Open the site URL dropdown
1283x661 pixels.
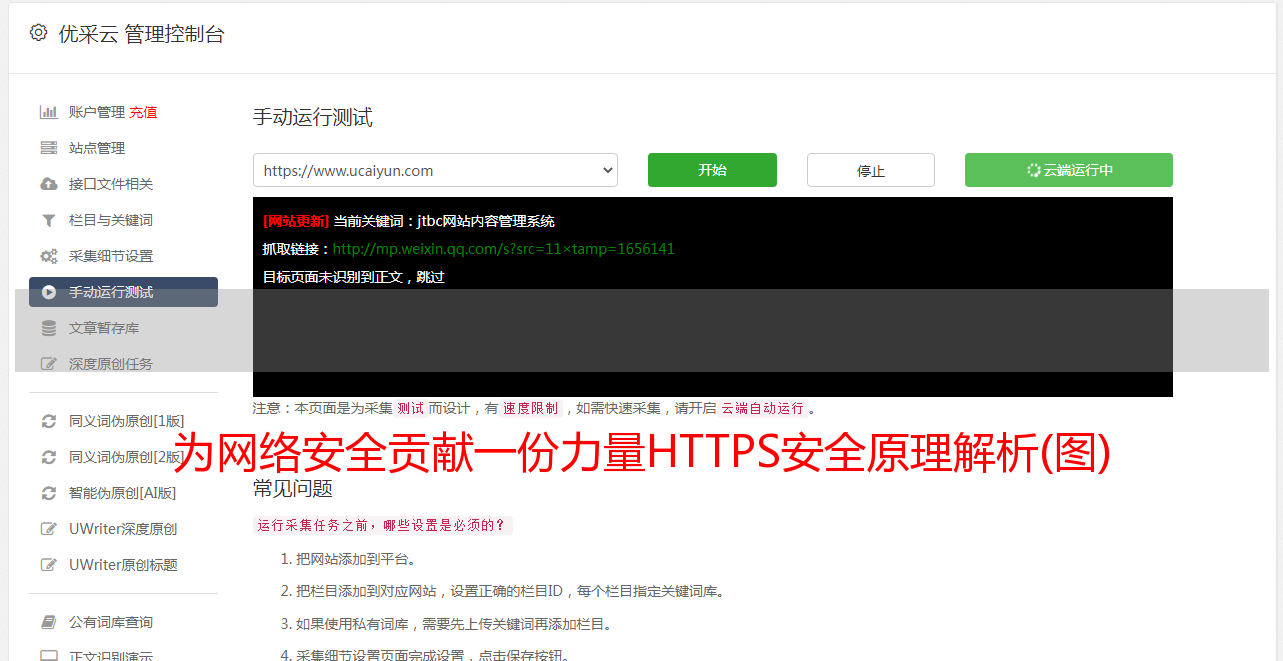[x=435, y=170]
